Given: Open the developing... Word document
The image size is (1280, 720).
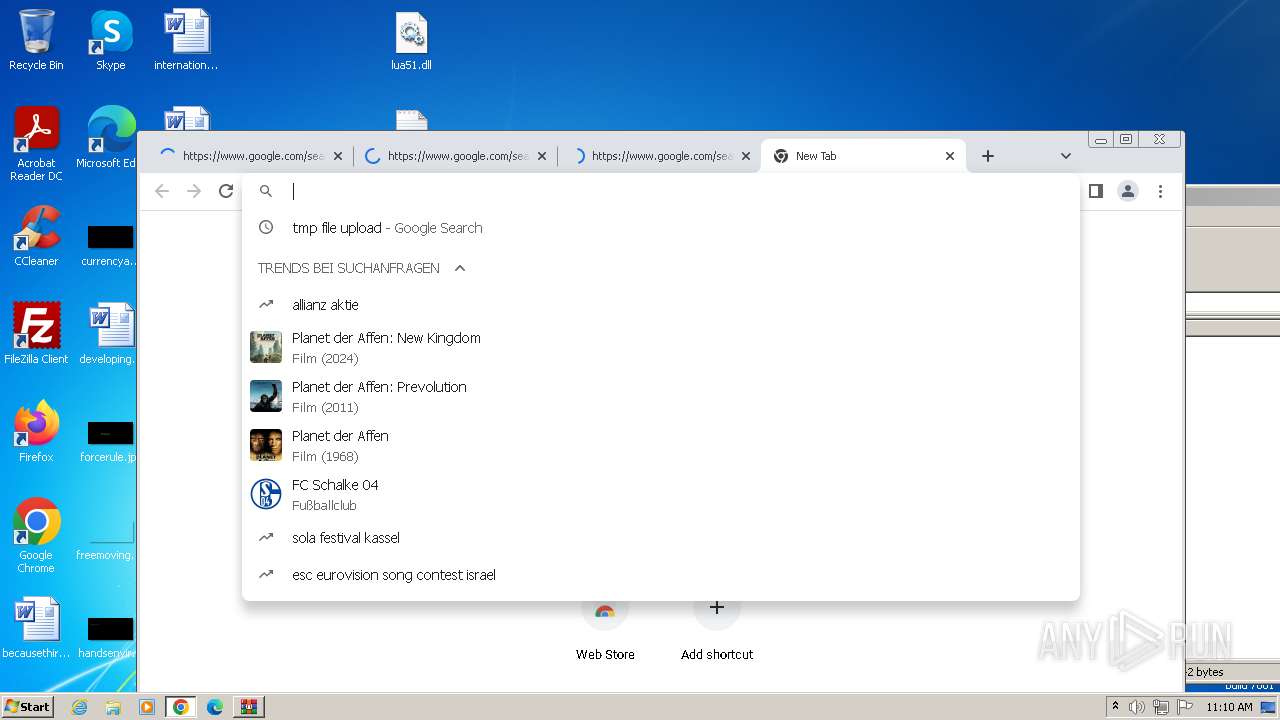Looking at the screenshot, I should coord(110,334).
